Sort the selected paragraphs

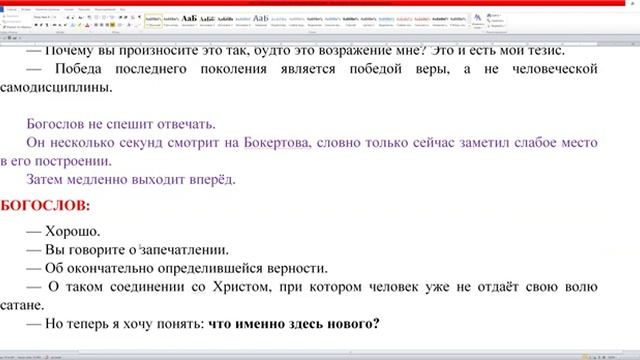133,17
